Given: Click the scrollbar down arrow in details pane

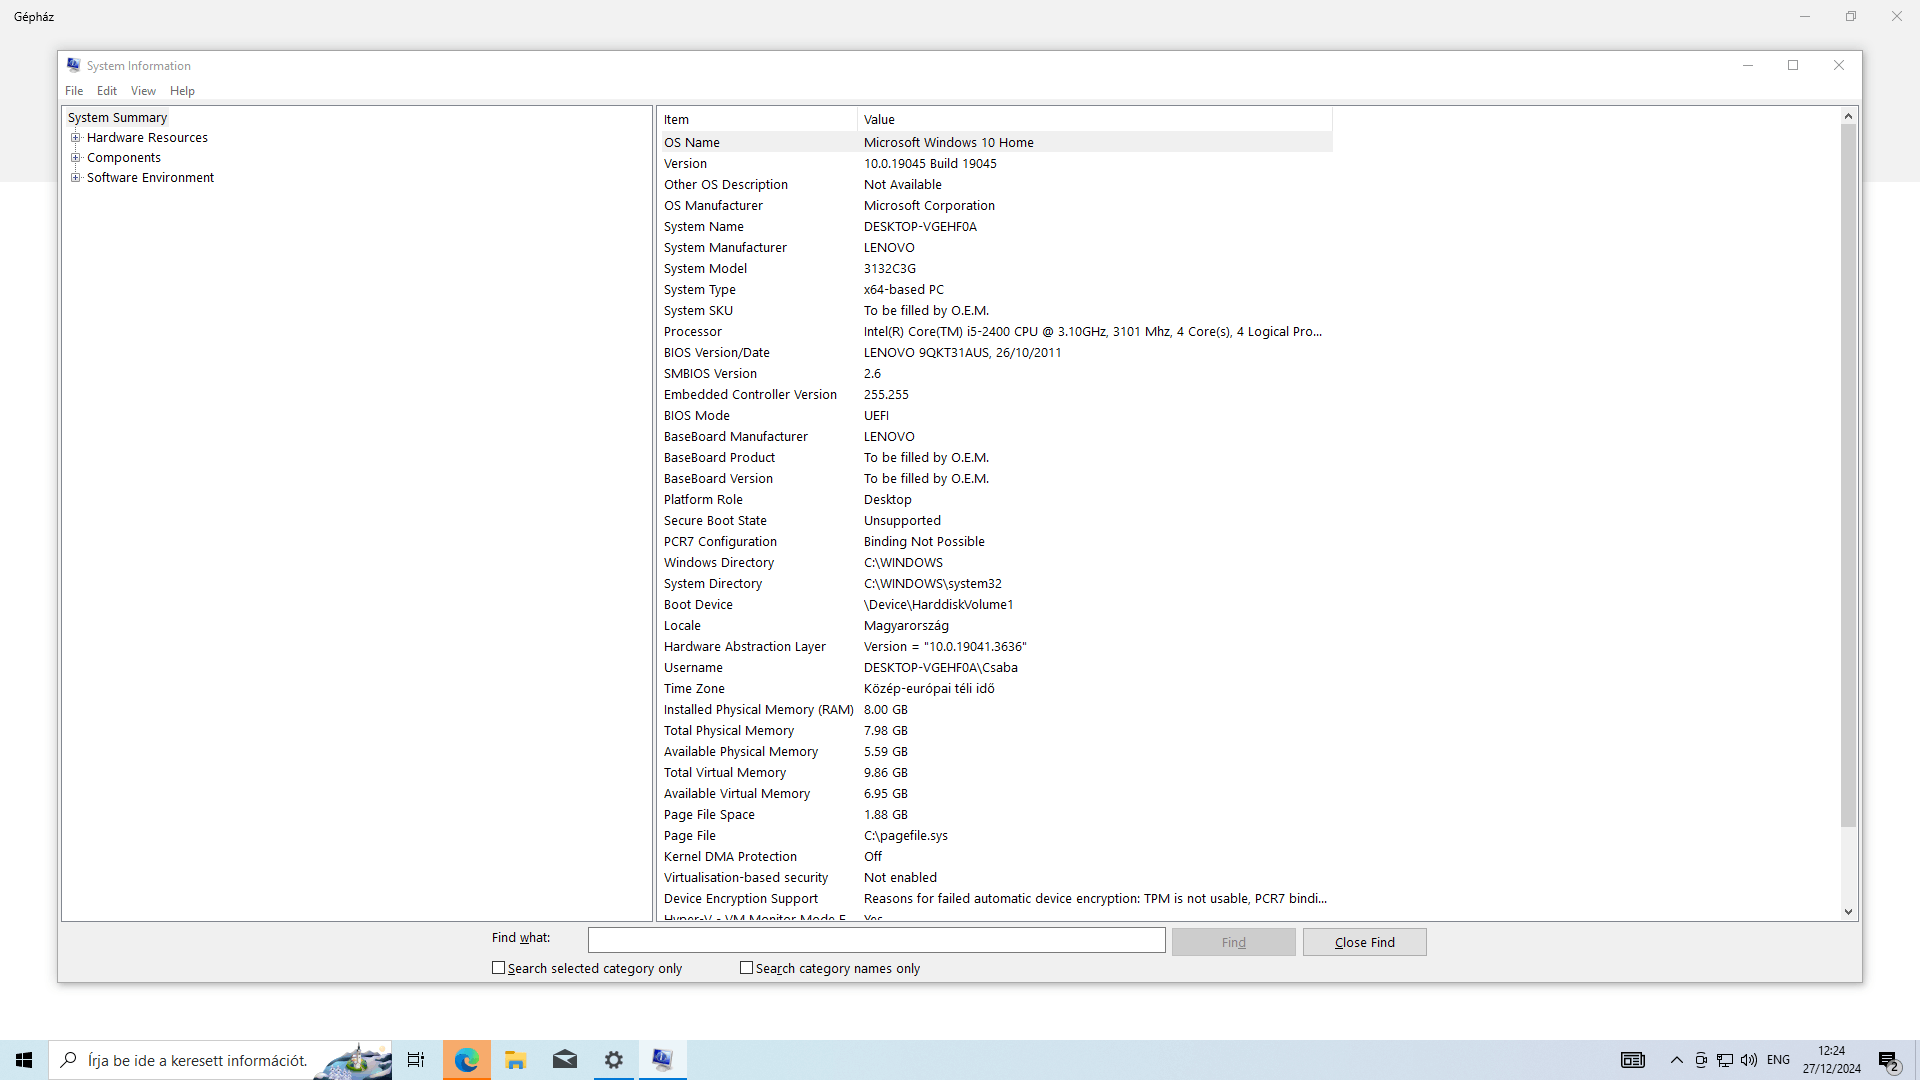Looking at the screenshot, I should point(1848,911).
